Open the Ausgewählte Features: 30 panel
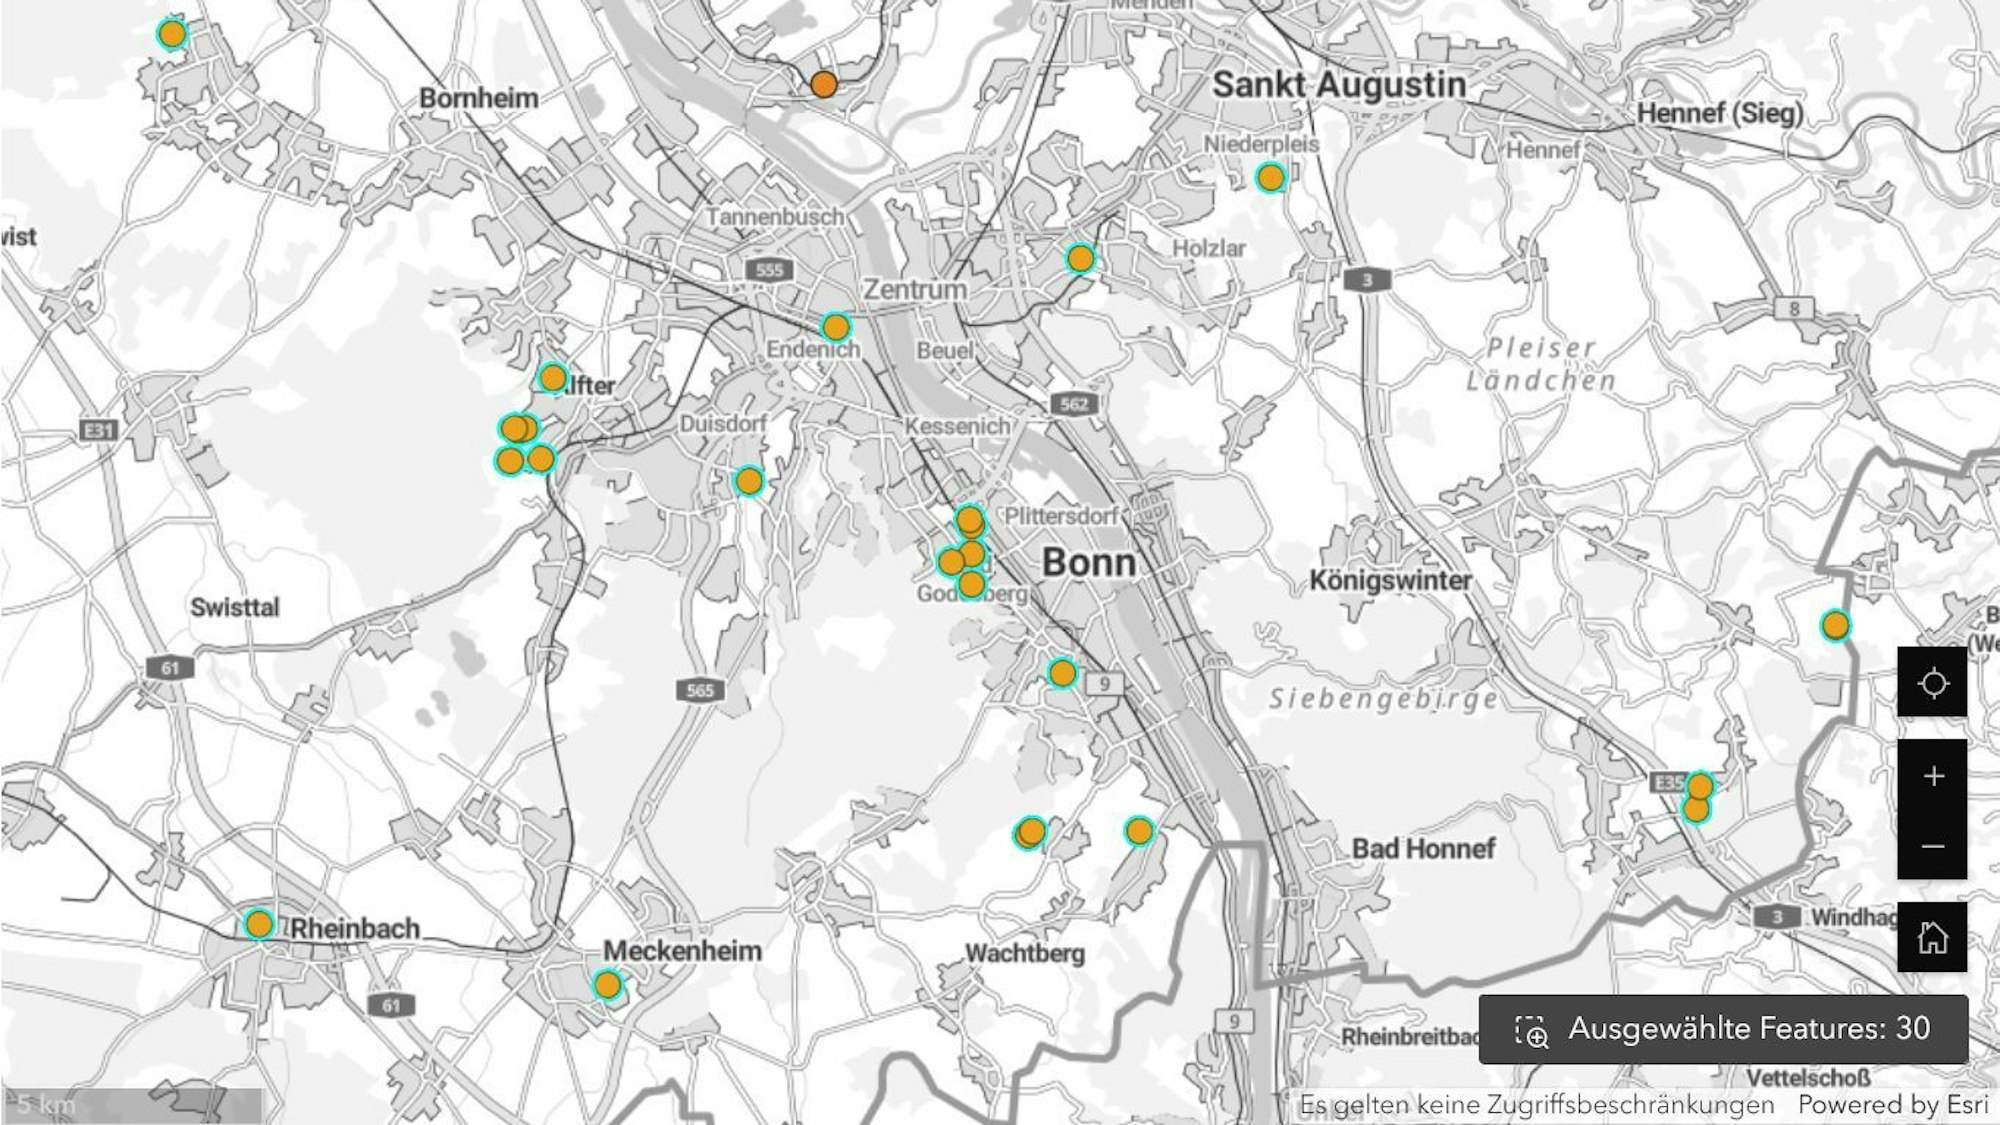 (1748, 1029)
